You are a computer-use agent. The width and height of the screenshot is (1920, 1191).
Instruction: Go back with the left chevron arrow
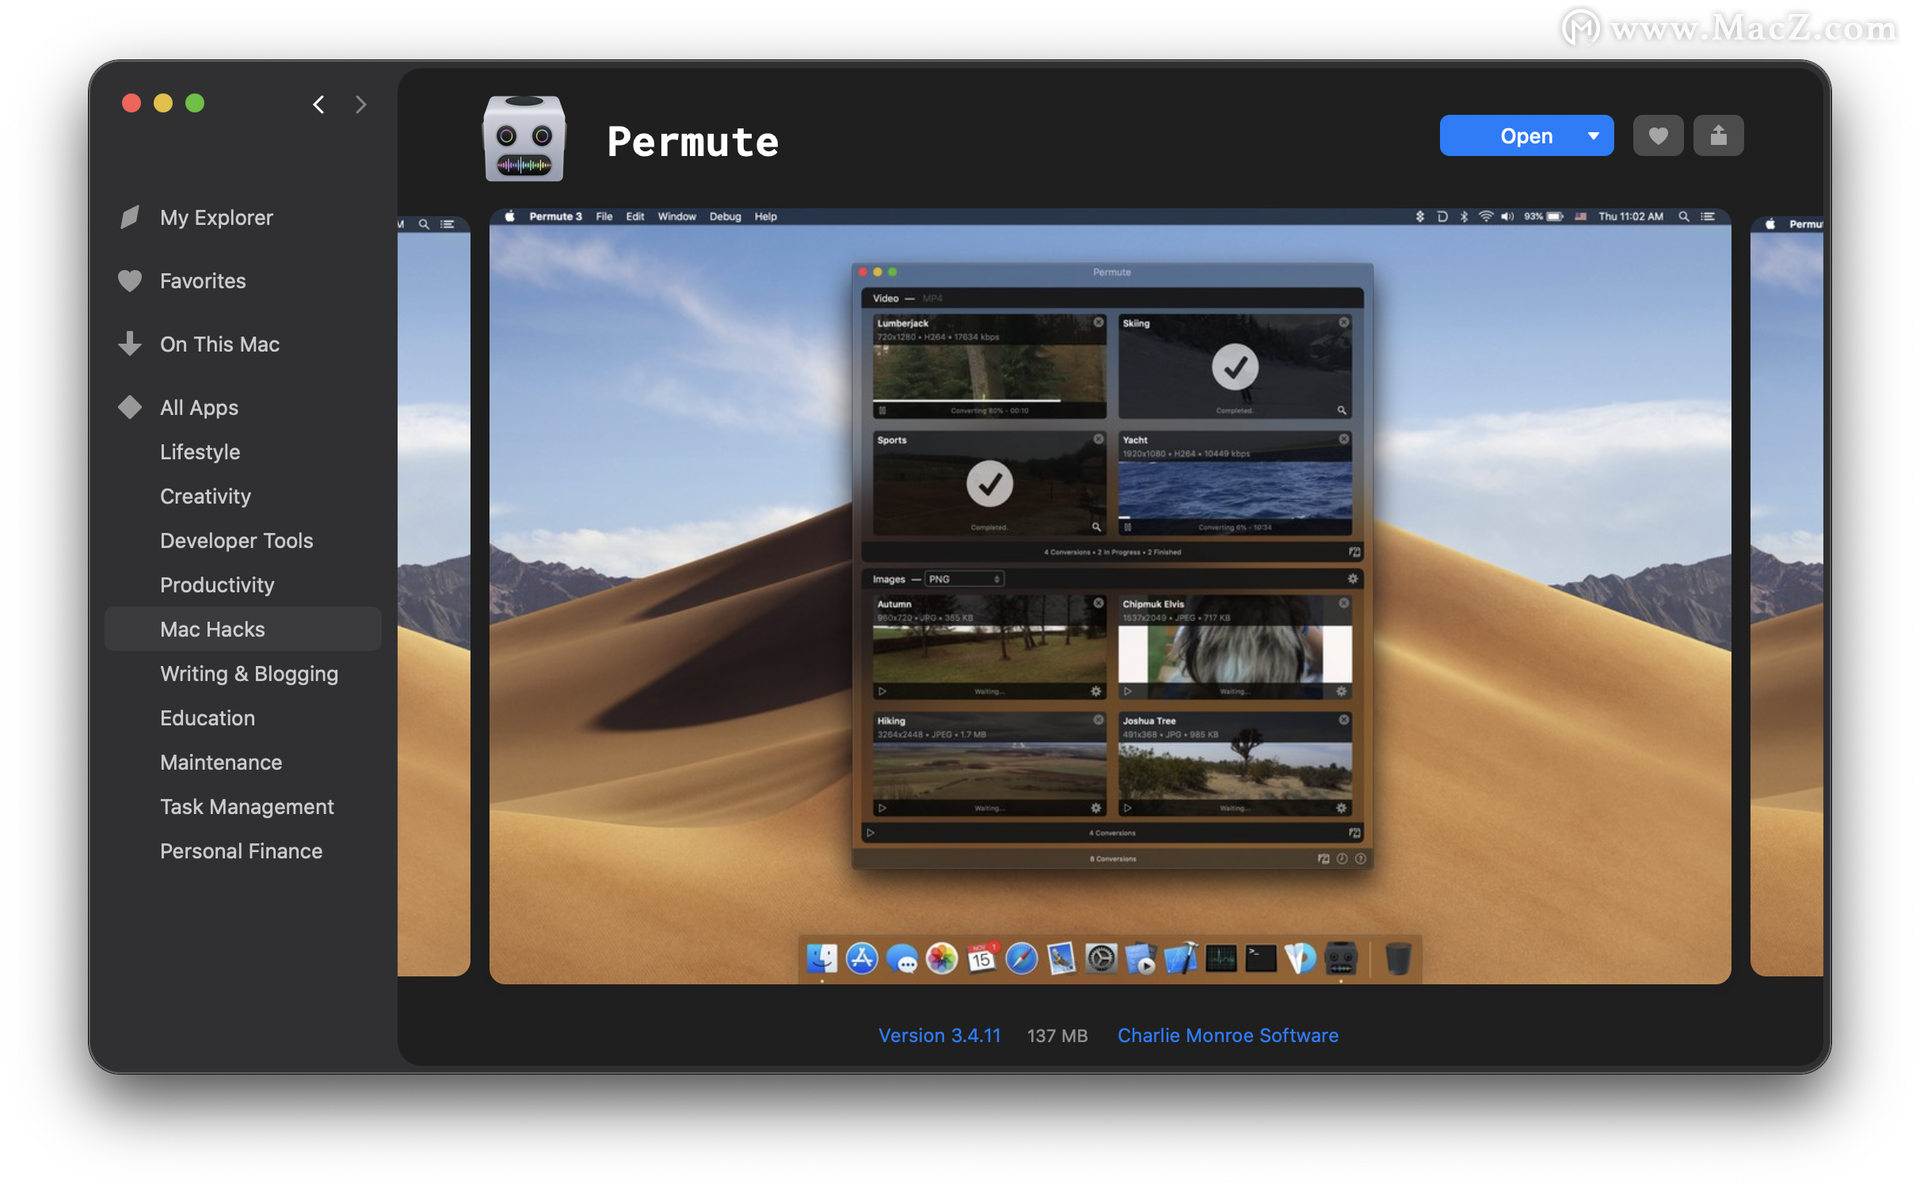tap(318, 104)
